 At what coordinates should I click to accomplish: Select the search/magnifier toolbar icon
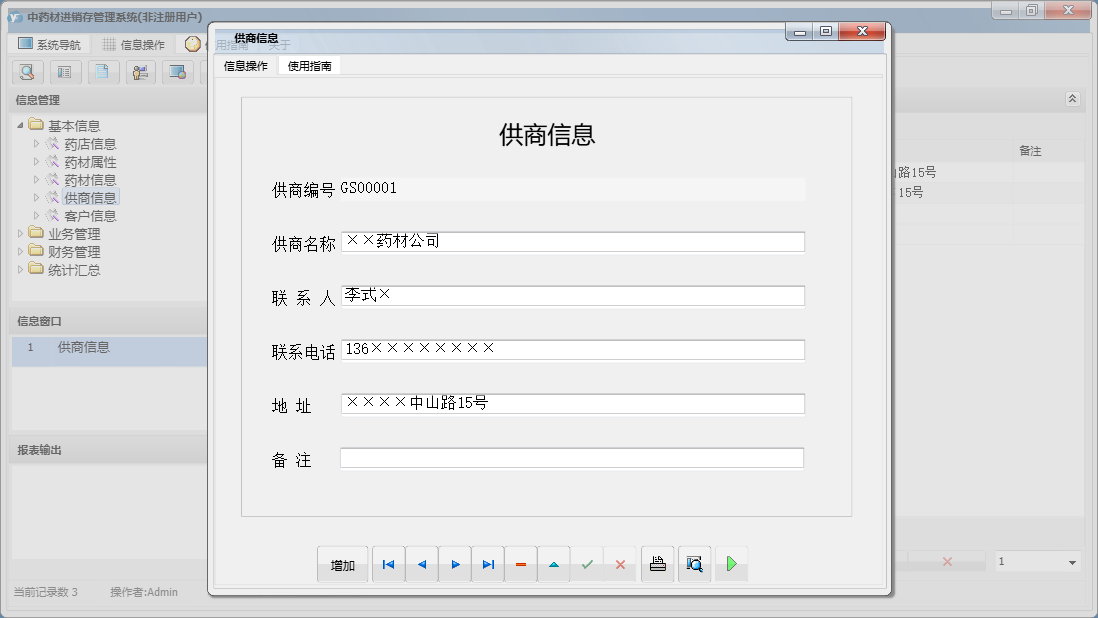click(x=27, y=72)
